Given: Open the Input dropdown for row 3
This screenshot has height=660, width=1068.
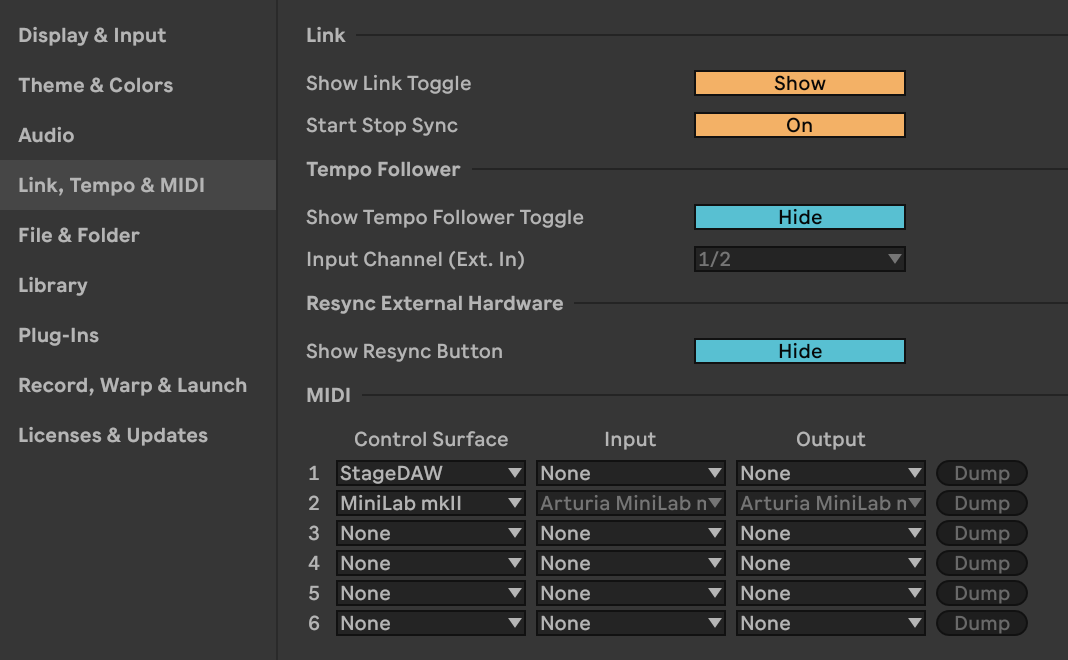Looking at the screenshot, I should coord(631,533).
